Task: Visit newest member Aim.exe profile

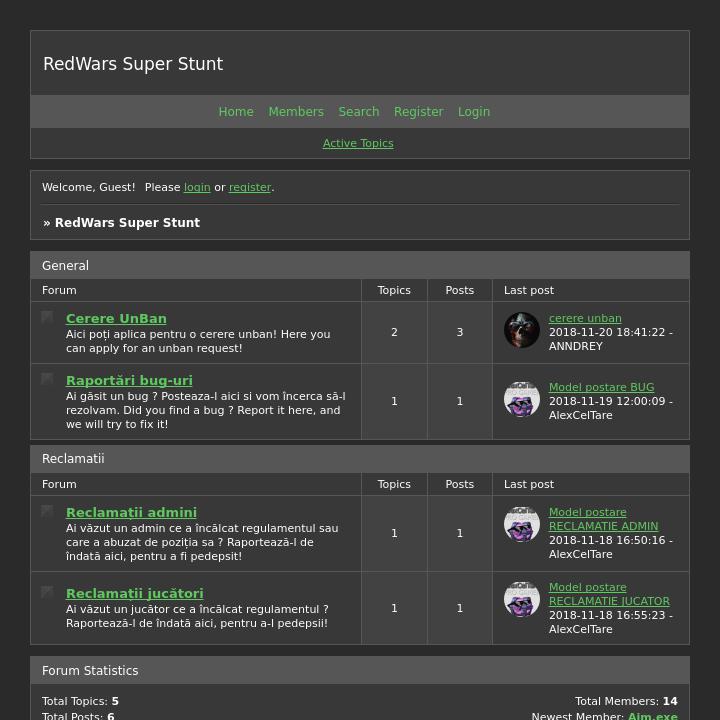Action: click(x=652, y=716)
